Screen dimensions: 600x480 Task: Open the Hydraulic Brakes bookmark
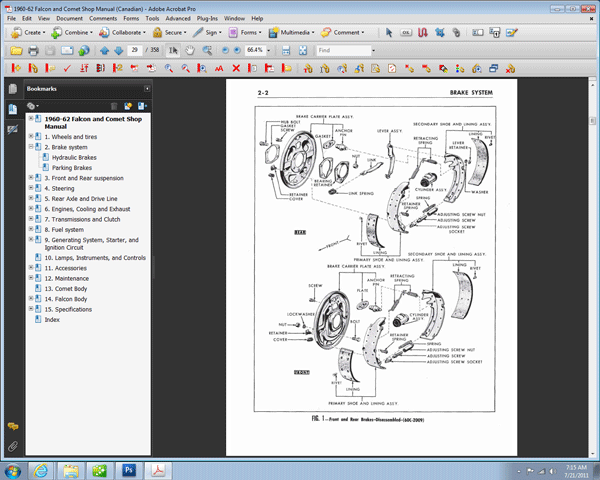[74, 157]
